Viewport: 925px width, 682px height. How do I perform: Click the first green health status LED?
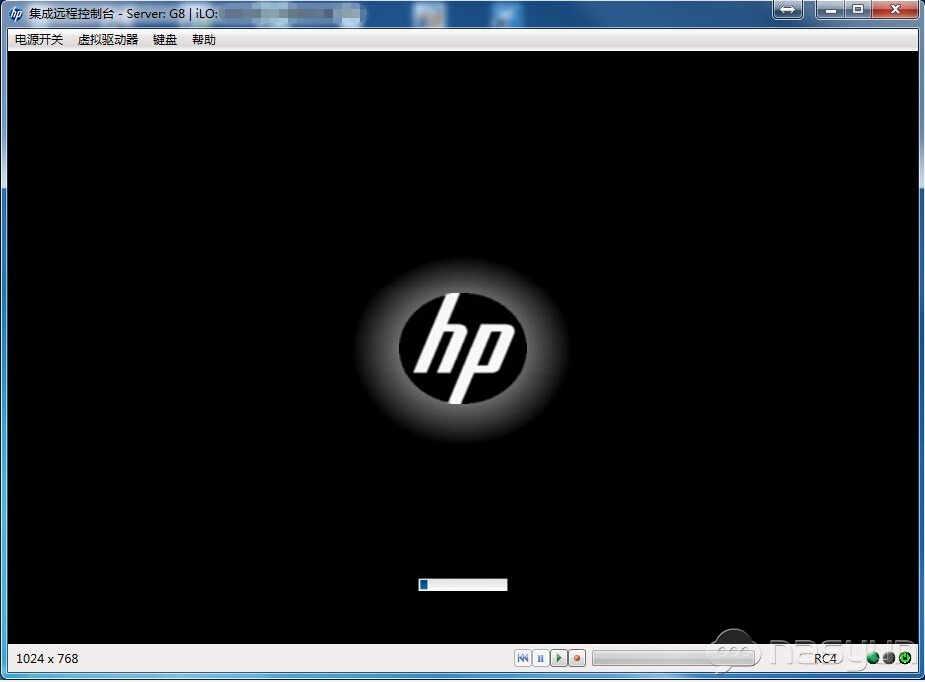coord(873,657)
